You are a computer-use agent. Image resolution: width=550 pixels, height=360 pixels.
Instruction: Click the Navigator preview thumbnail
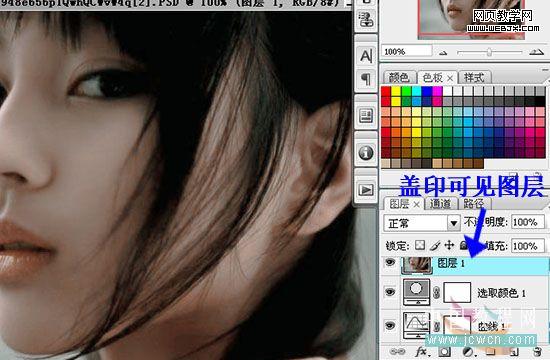[471, 19]
